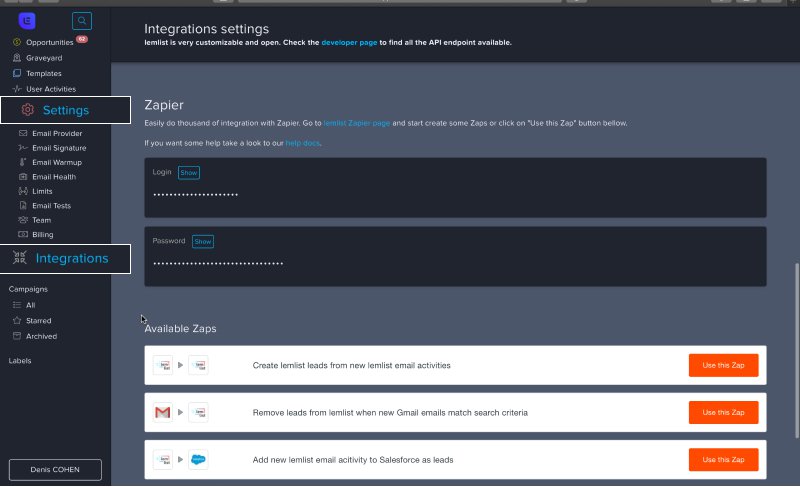Click the Opportunities notification badge
The image size is (800, 487).
click(x=82, y=39)
